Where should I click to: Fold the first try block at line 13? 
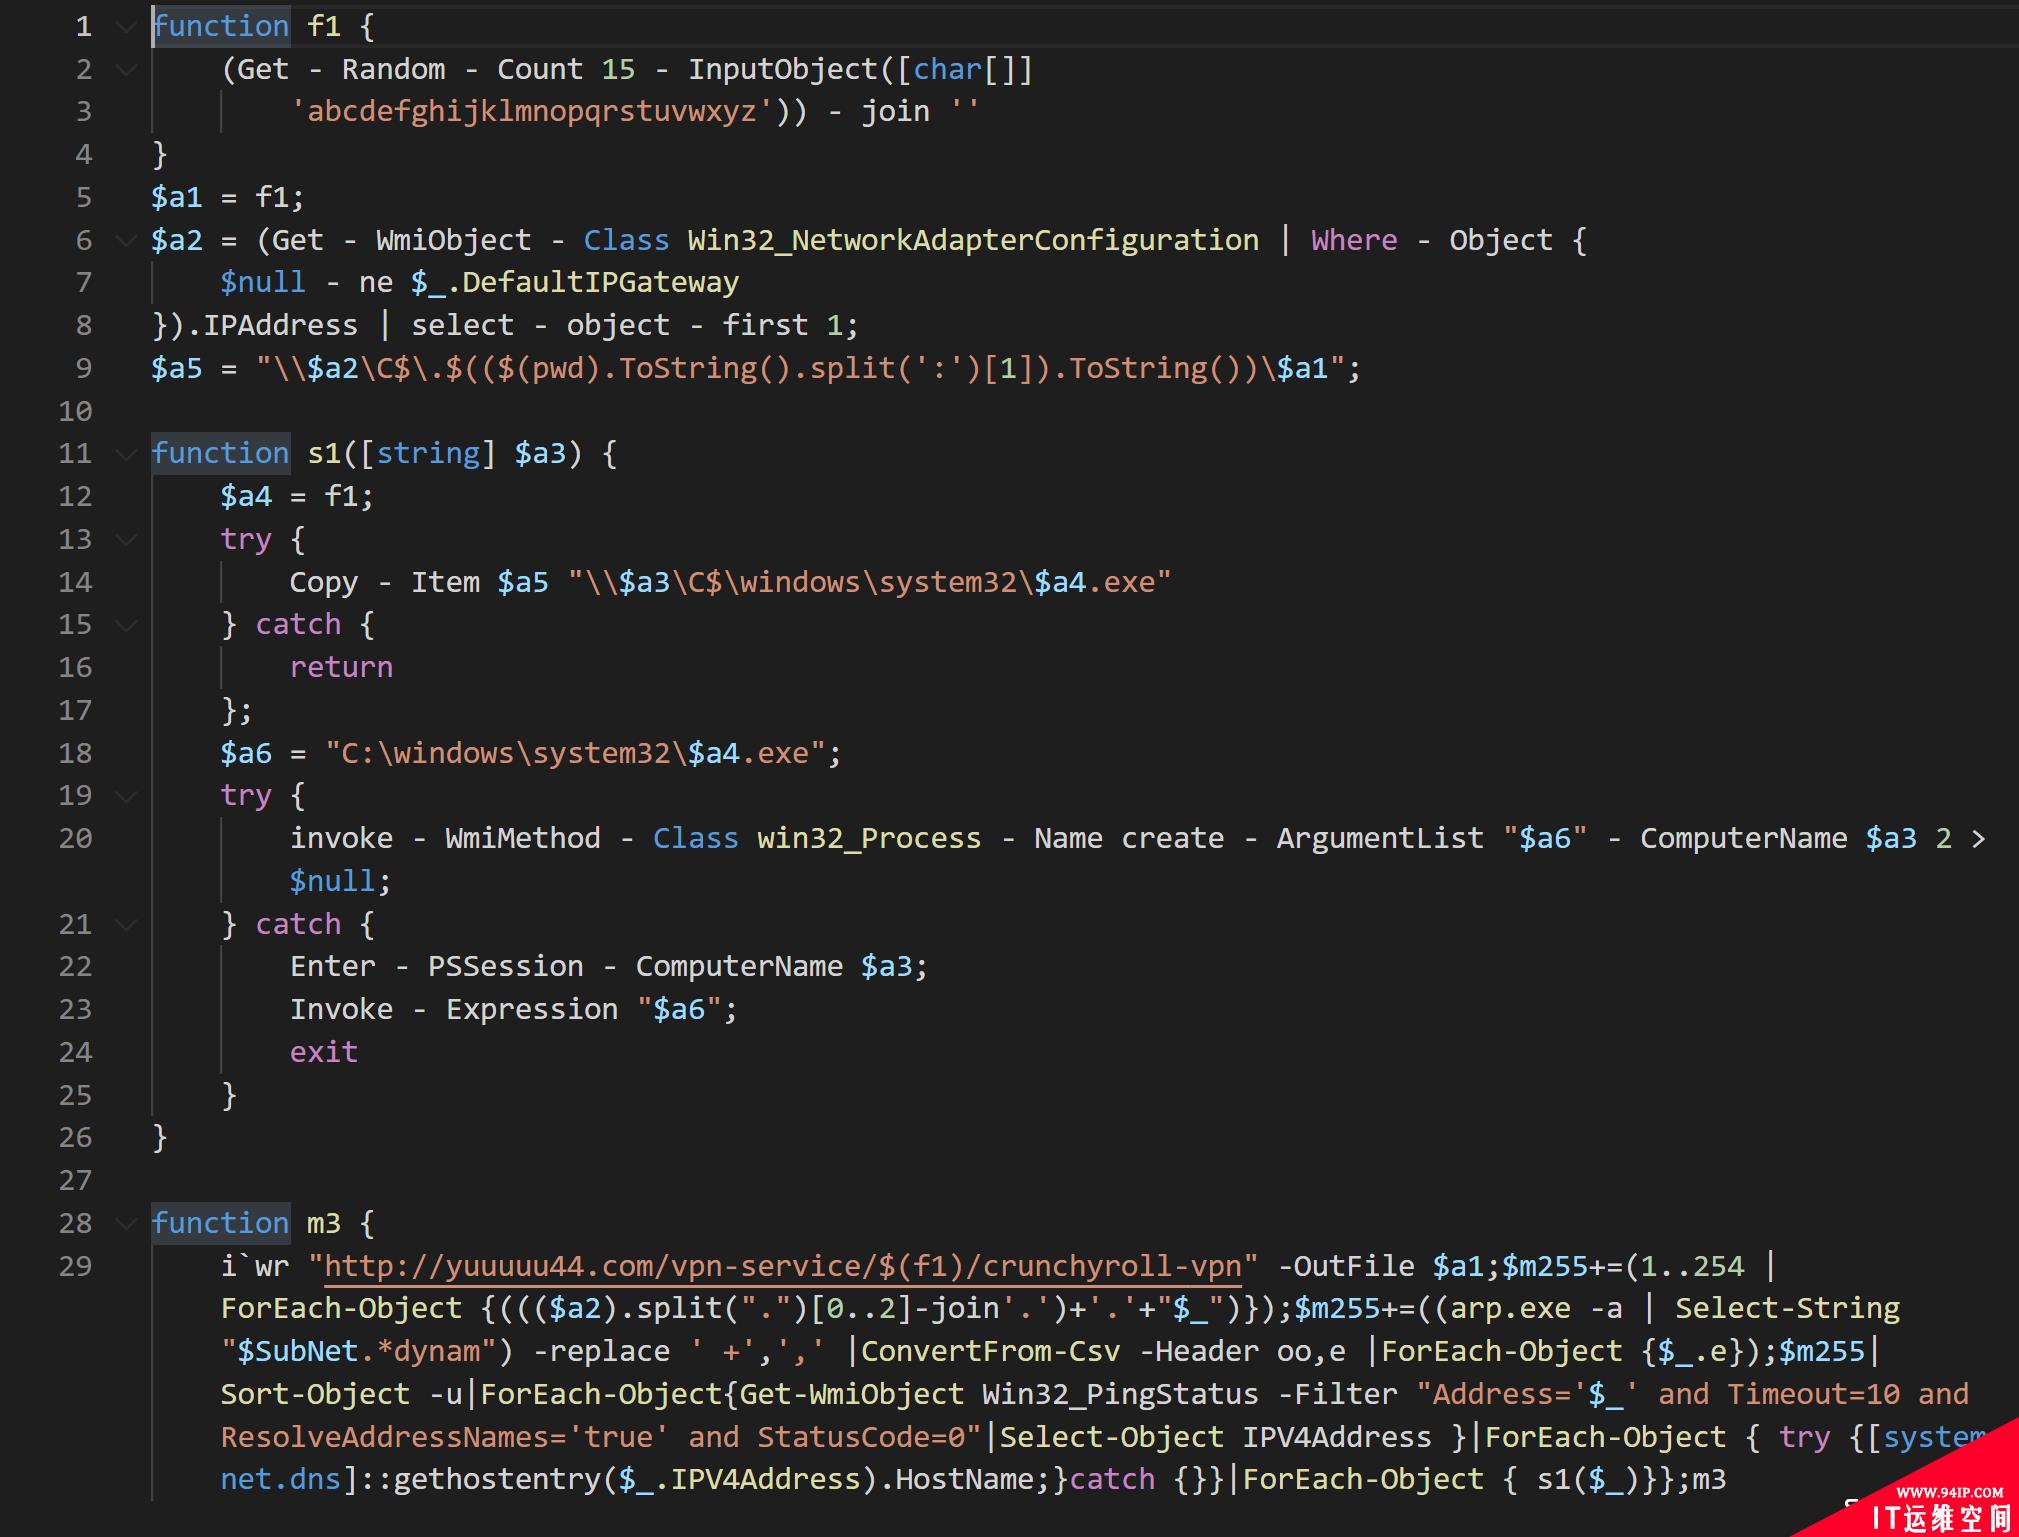coord(126,540)
